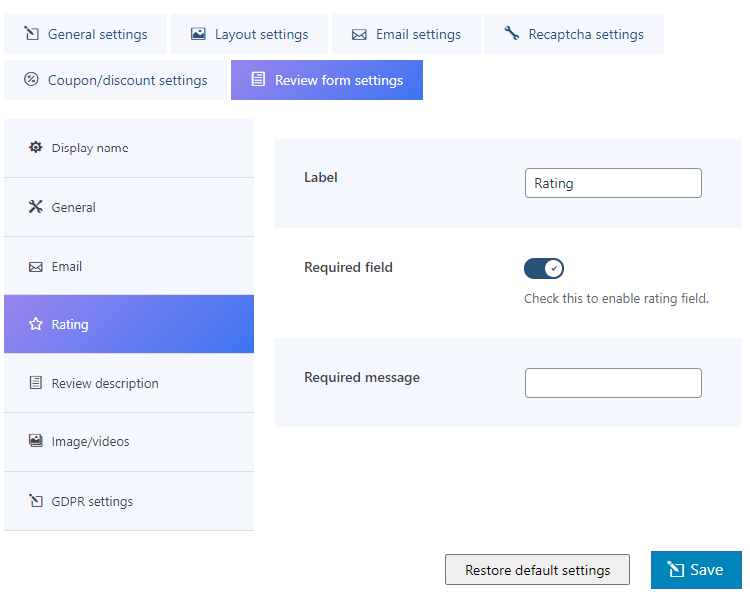Click the 'Required field' label text

click(x=348, y=267)
